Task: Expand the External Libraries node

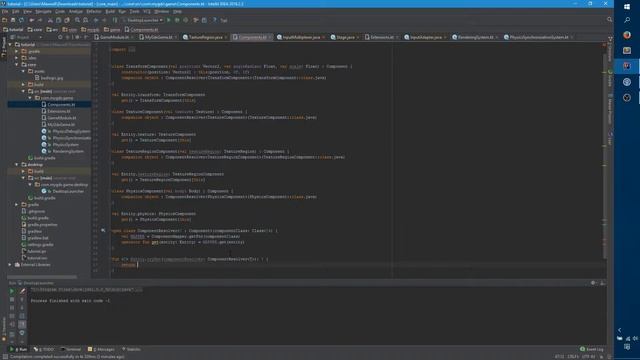Action: pos(10,264)
